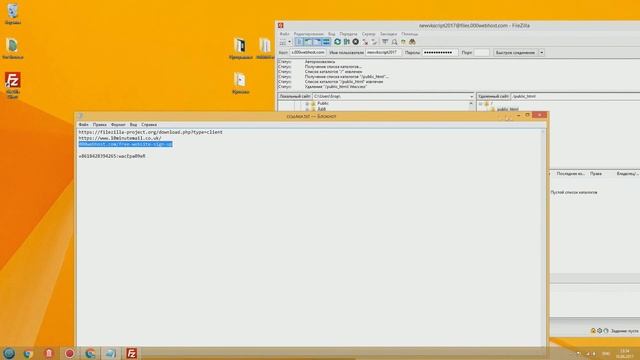Expand the Public folder in local tree
Viewport: 640px width, 360px height.
tap(307, 104)
